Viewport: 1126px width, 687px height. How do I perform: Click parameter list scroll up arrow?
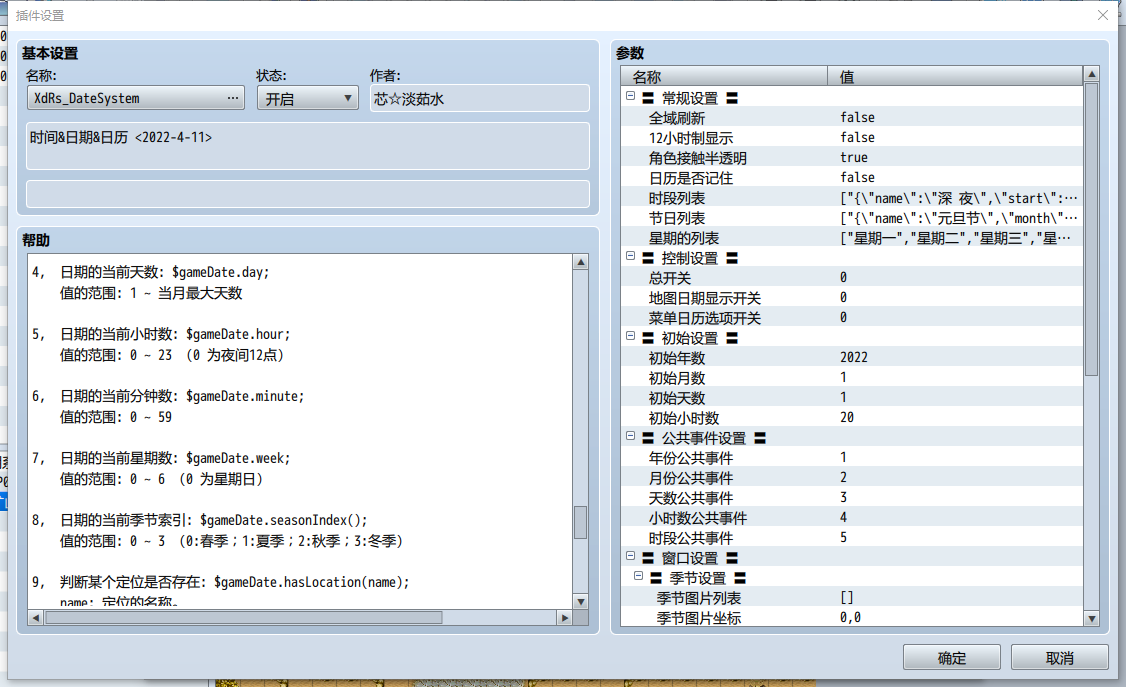1092,74
